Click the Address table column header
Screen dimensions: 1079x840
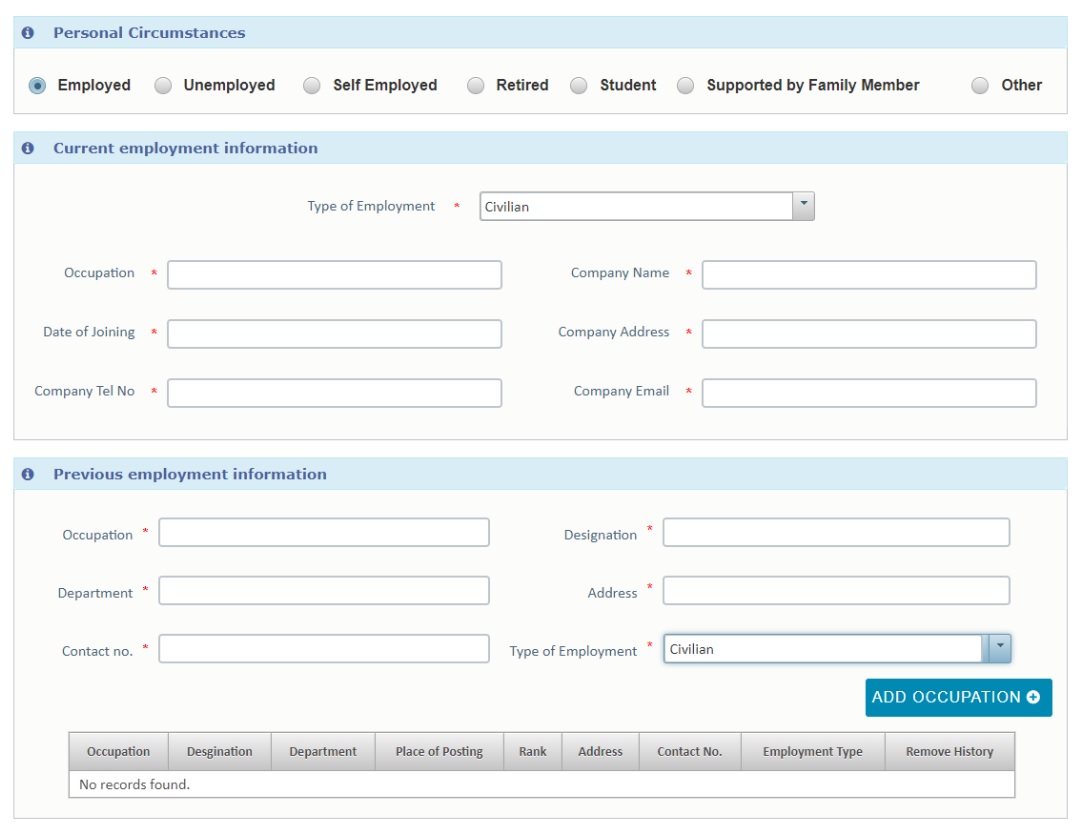pos(600,752)
